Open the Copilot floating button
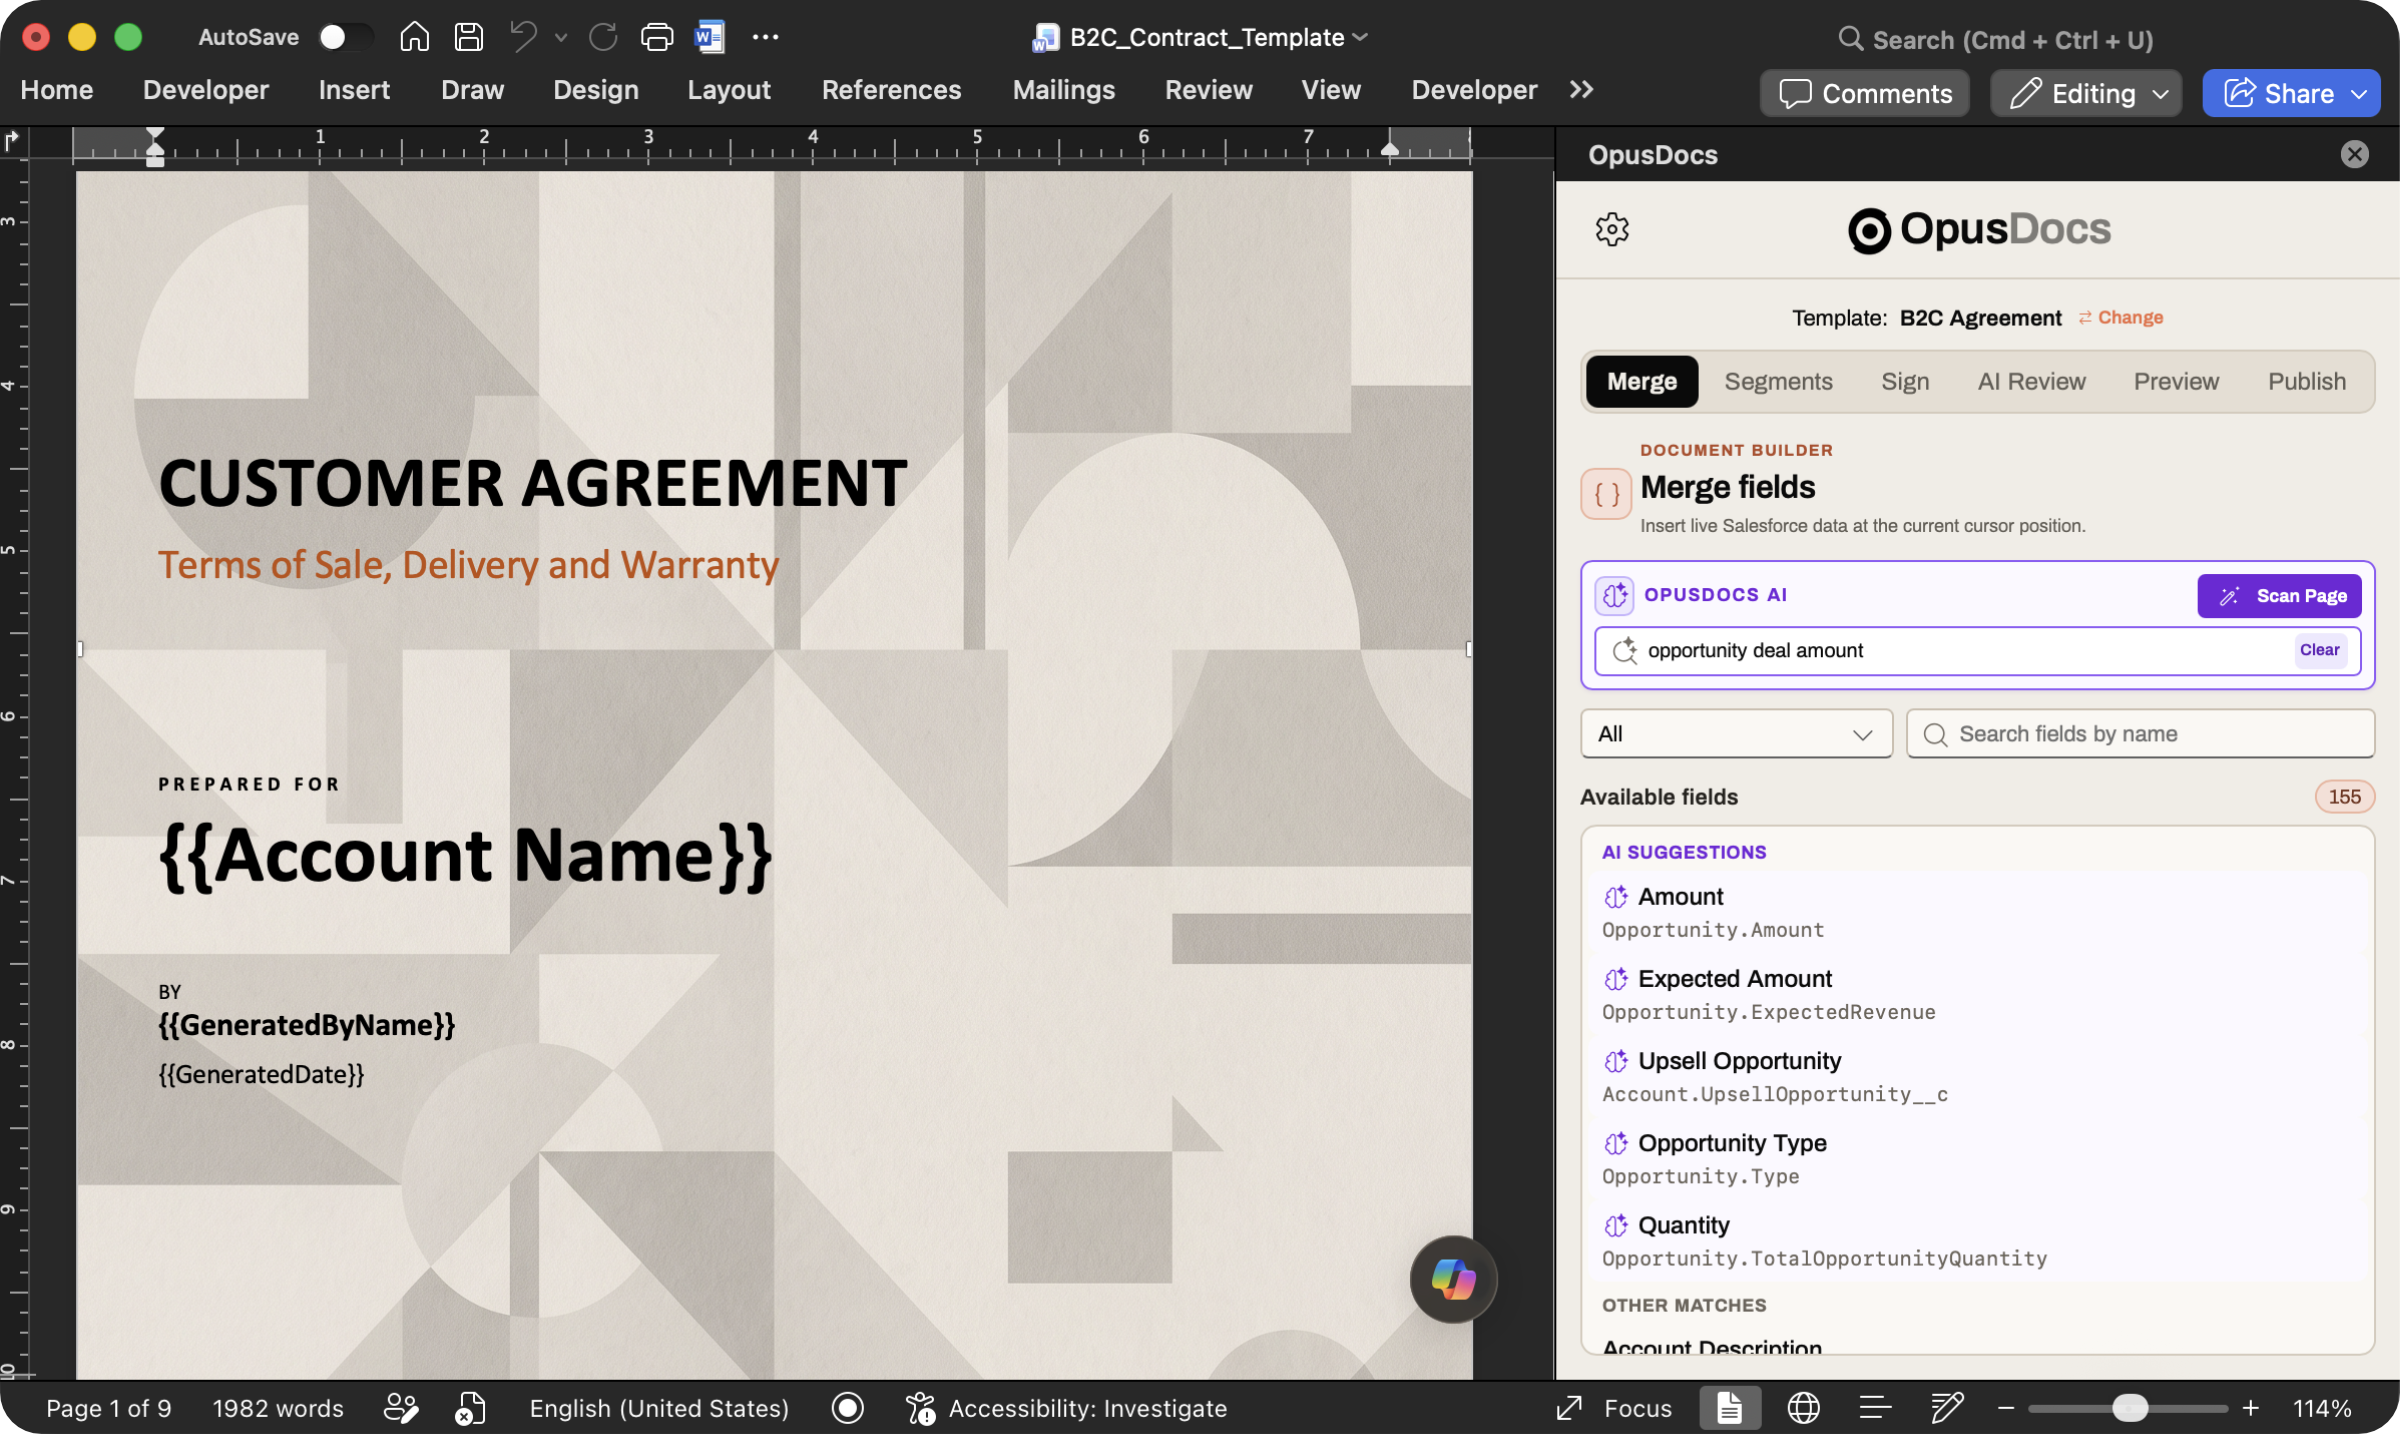Screen dimensions: 2400x1434 tap(1453, 1279)
